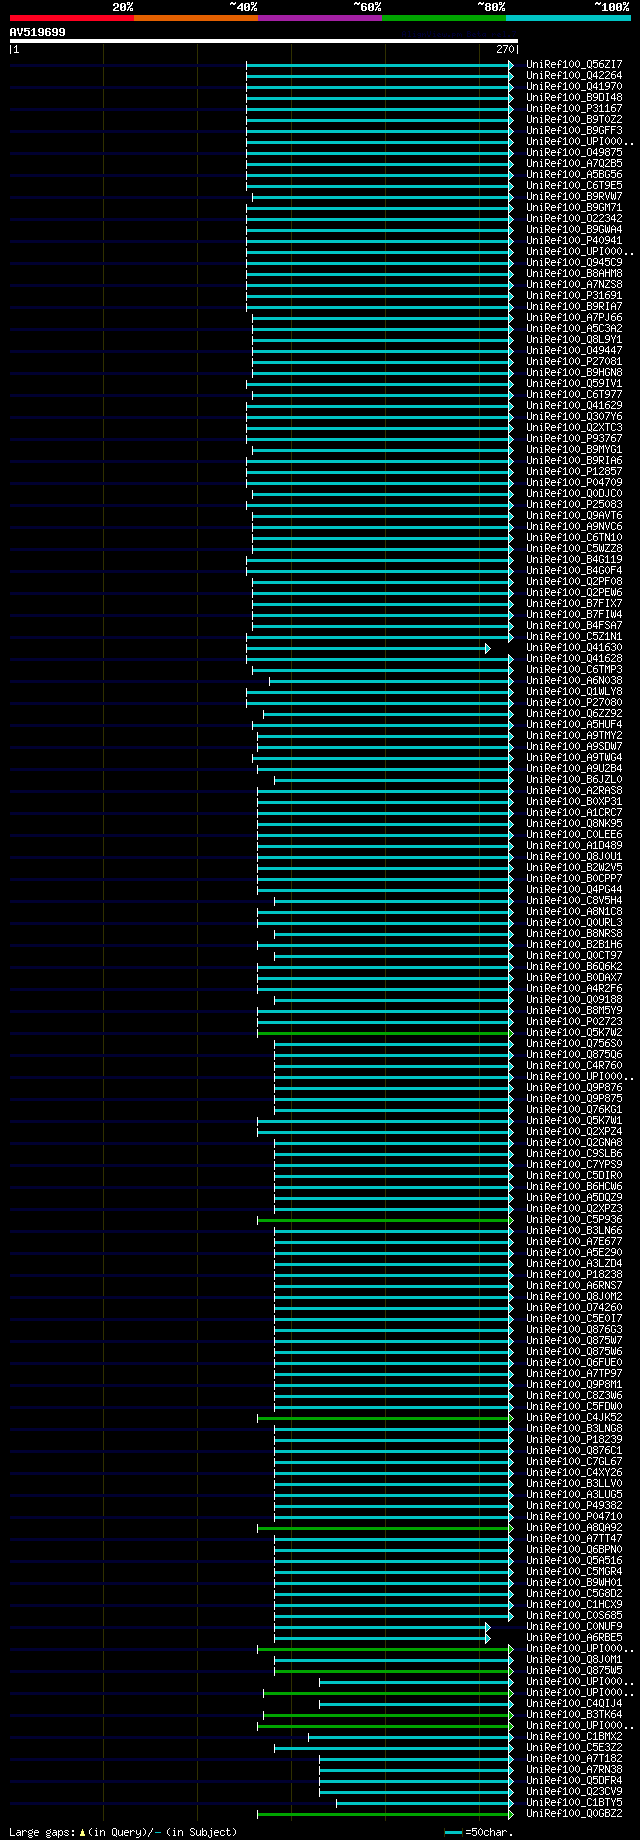The height and width of the screenshot is (1840, 640).
Task: Select the UniRef100_C4JK52 label
Action: [574, 1417]
